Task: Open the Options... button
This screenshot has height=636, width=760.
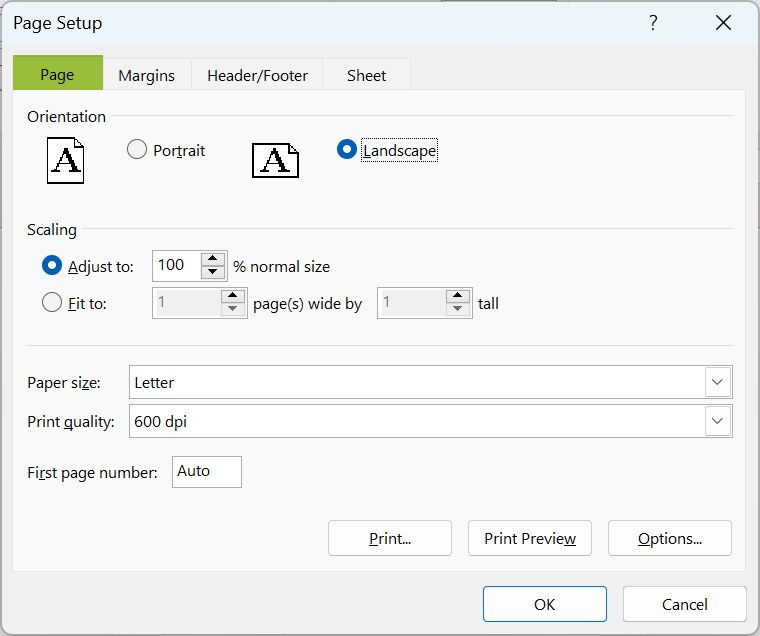Action: click(670, 538)
